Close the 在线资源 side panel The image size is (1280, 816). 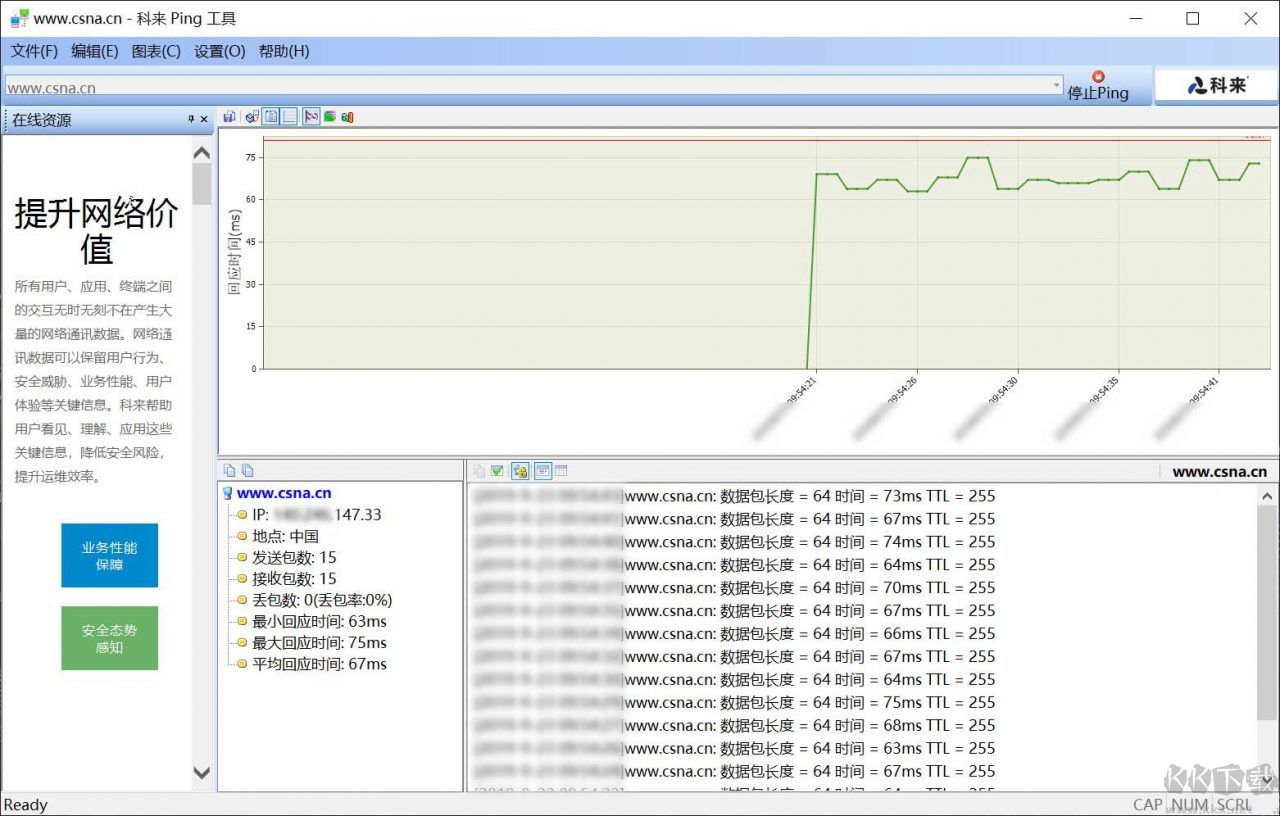pos(204,120)
